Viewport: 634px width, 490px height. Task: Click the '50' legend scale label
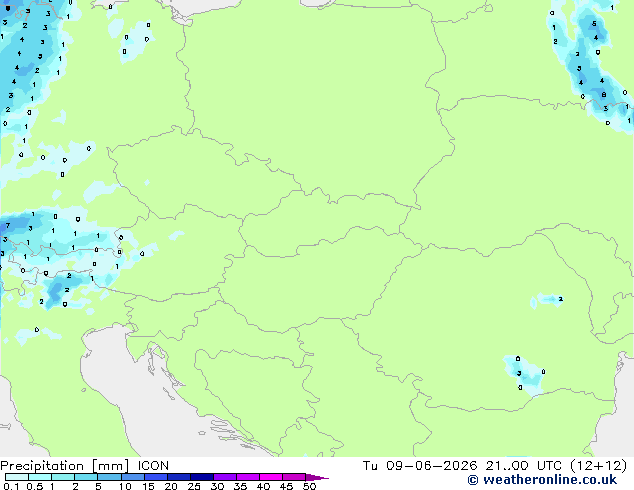309,486
